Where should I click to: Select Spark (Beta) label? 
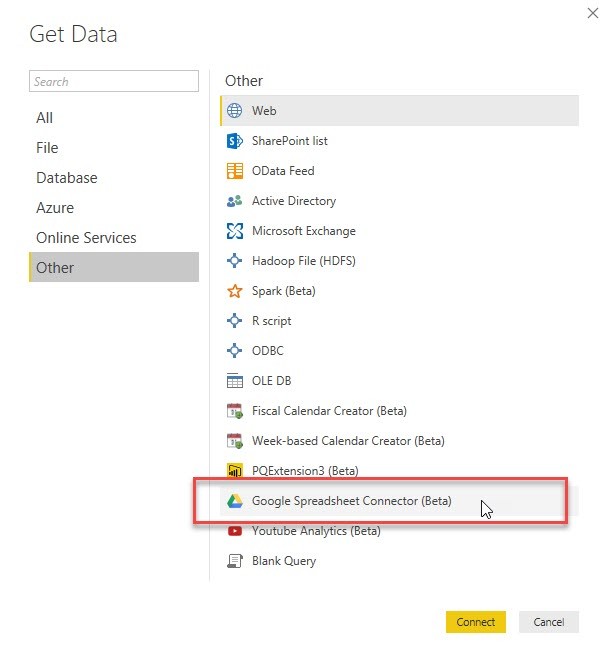tap(283, 291)
